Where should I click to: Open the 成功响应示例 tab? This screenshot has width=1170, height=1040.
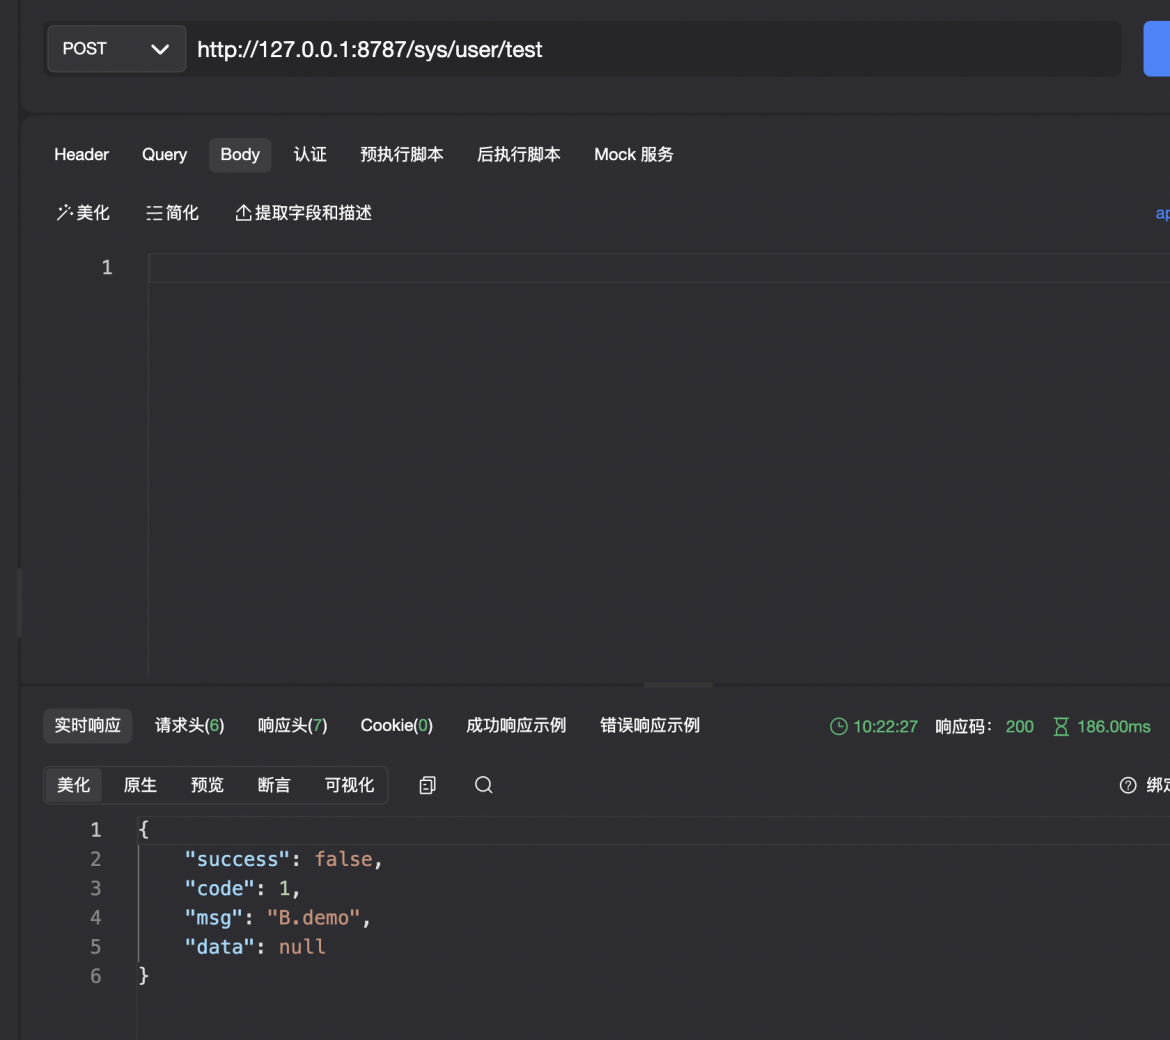(516, 726)
